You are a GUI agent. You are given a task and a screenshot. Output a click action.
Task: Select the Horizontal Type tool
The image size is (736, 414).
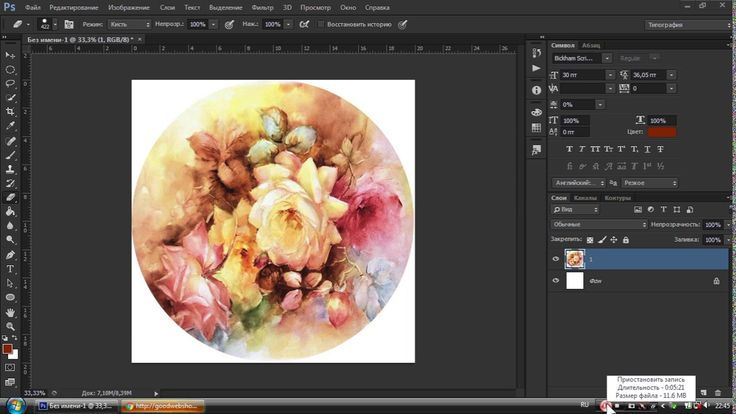10,269
